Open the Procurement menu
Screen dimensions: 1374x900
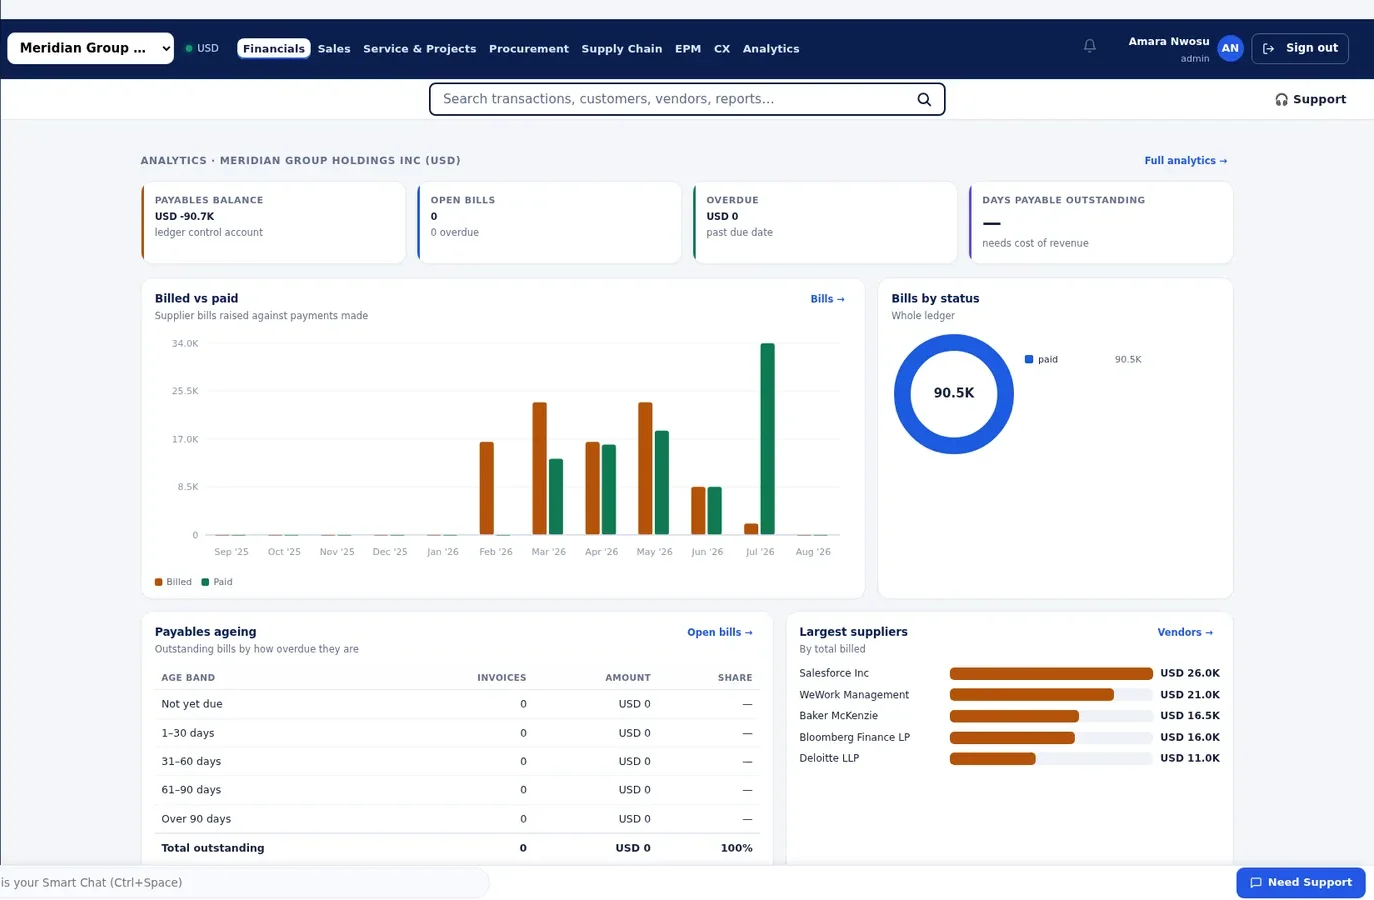[x=529, y=49]
